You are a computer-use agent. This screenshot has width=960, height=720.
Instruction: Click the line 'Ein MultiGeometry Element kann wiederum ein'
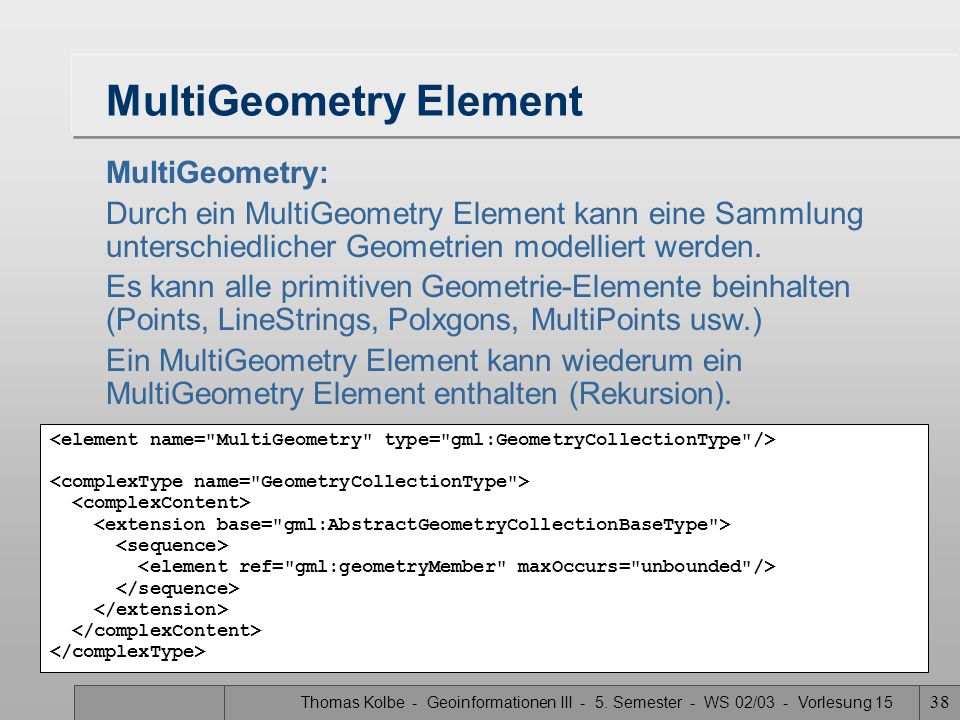click(424, 361)
